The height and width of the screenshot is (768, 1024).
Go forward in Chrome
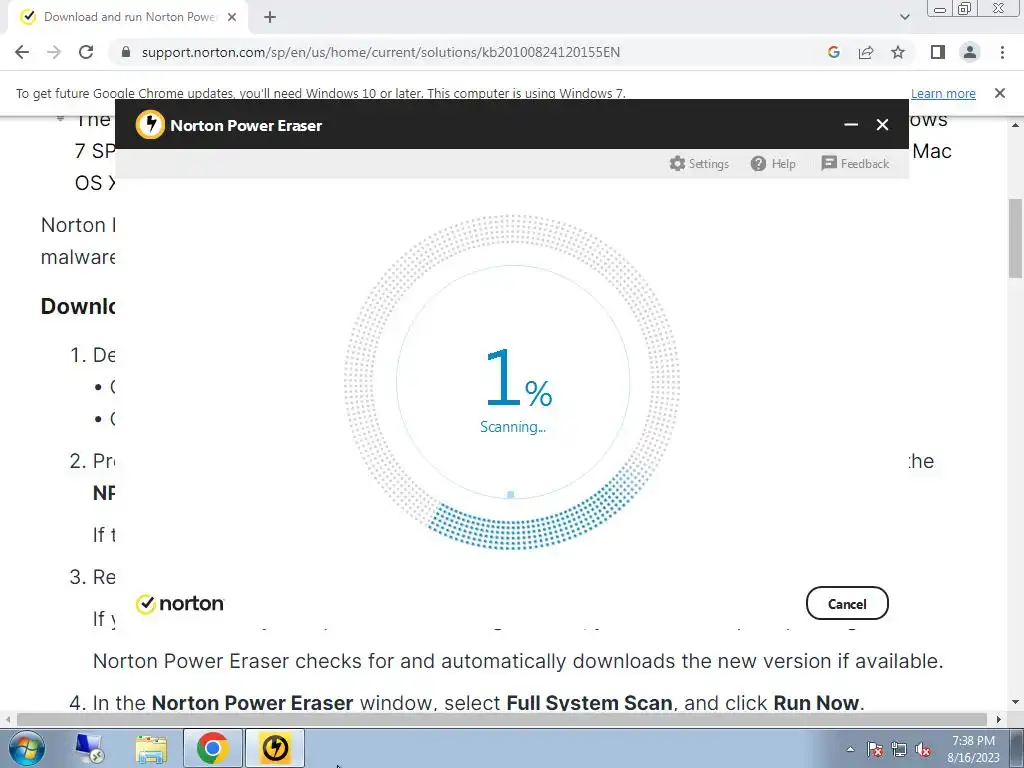[54, 52]
